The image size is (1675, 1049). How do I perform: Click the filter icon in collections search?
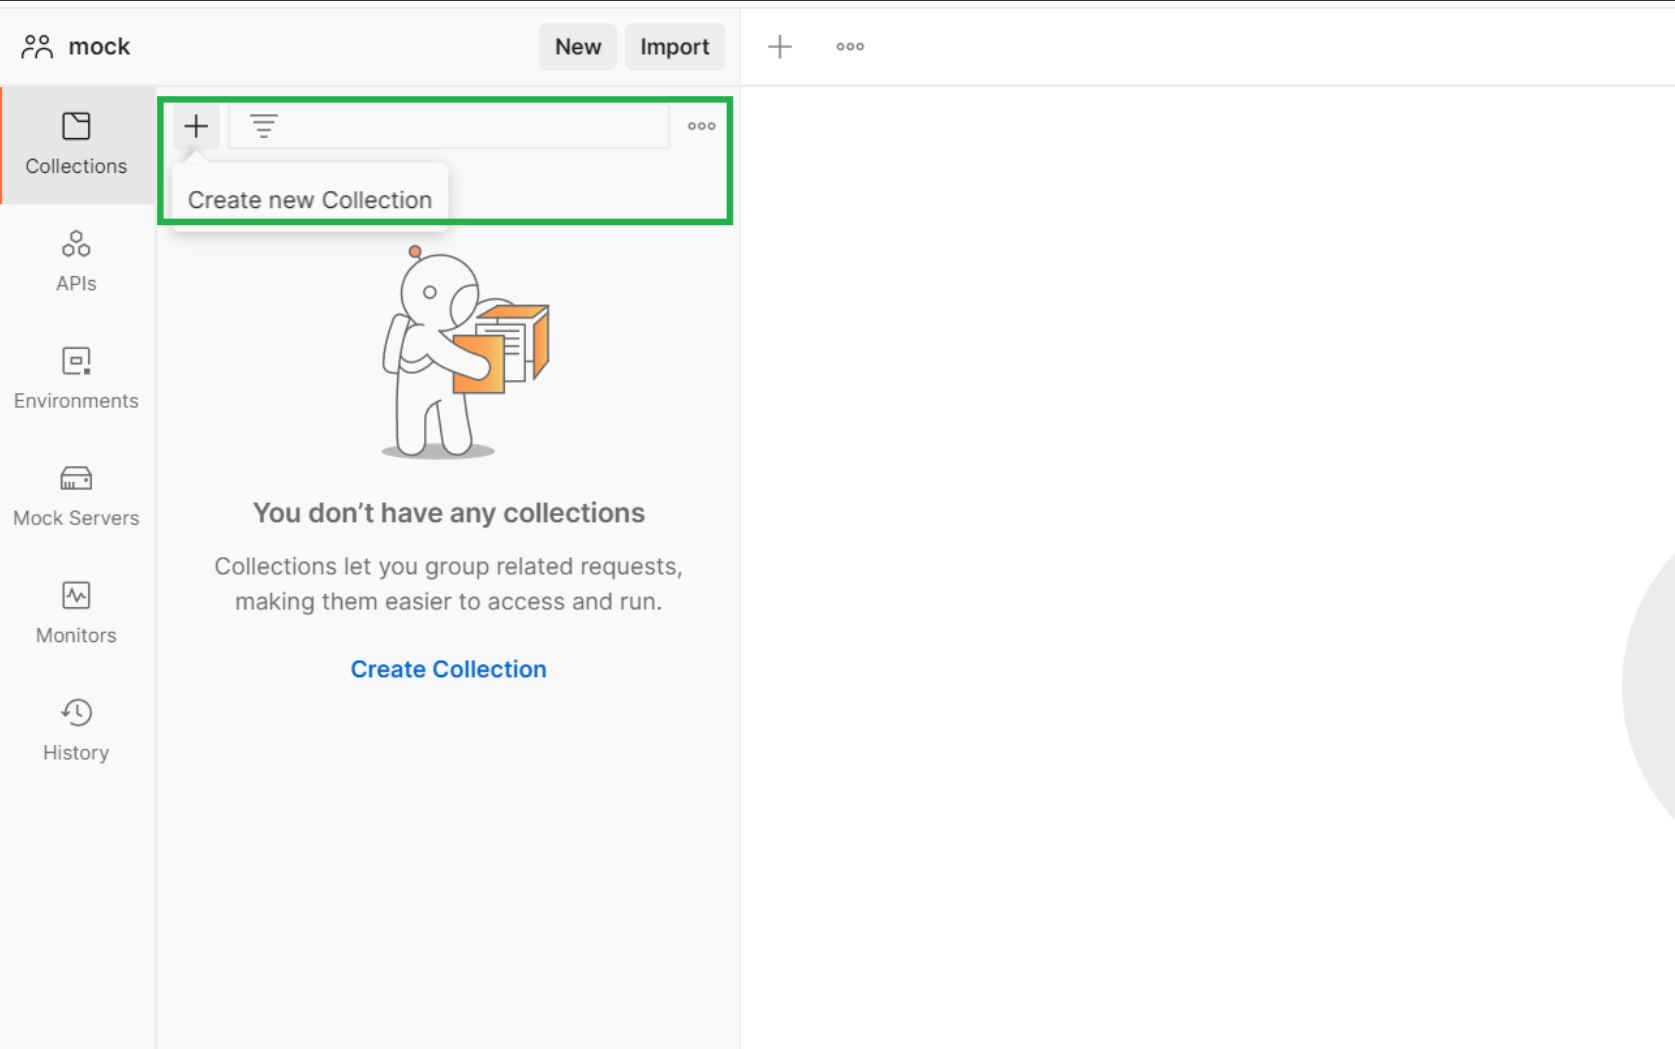pos(264,126)
